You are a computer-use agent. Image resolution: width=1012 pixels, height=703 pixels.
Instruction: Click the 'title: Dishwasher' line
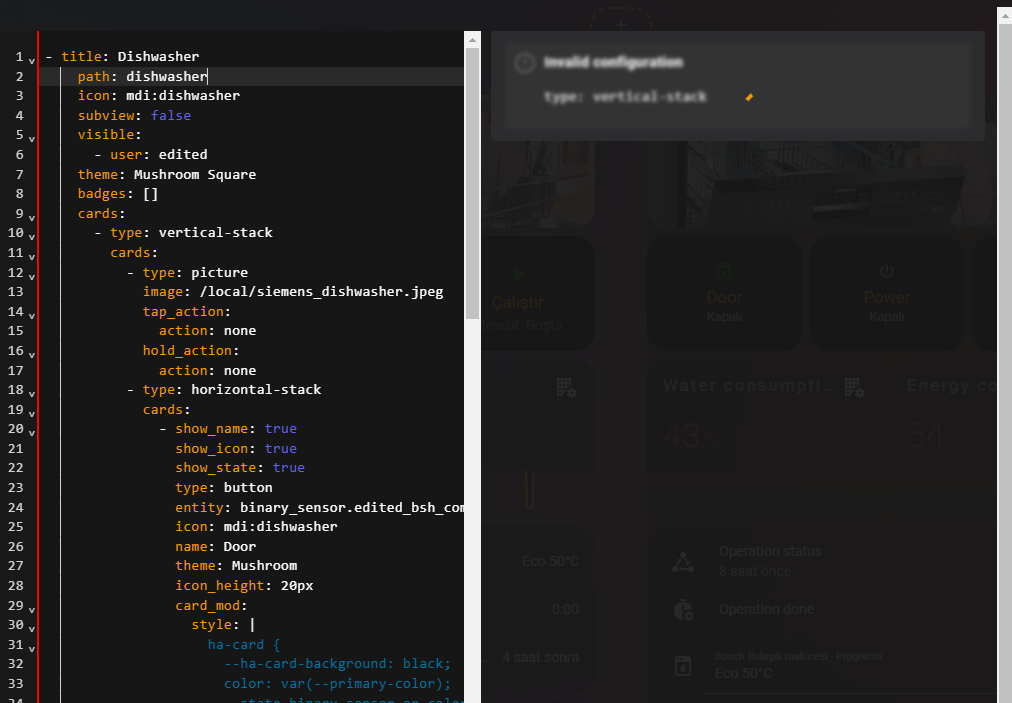130,57
